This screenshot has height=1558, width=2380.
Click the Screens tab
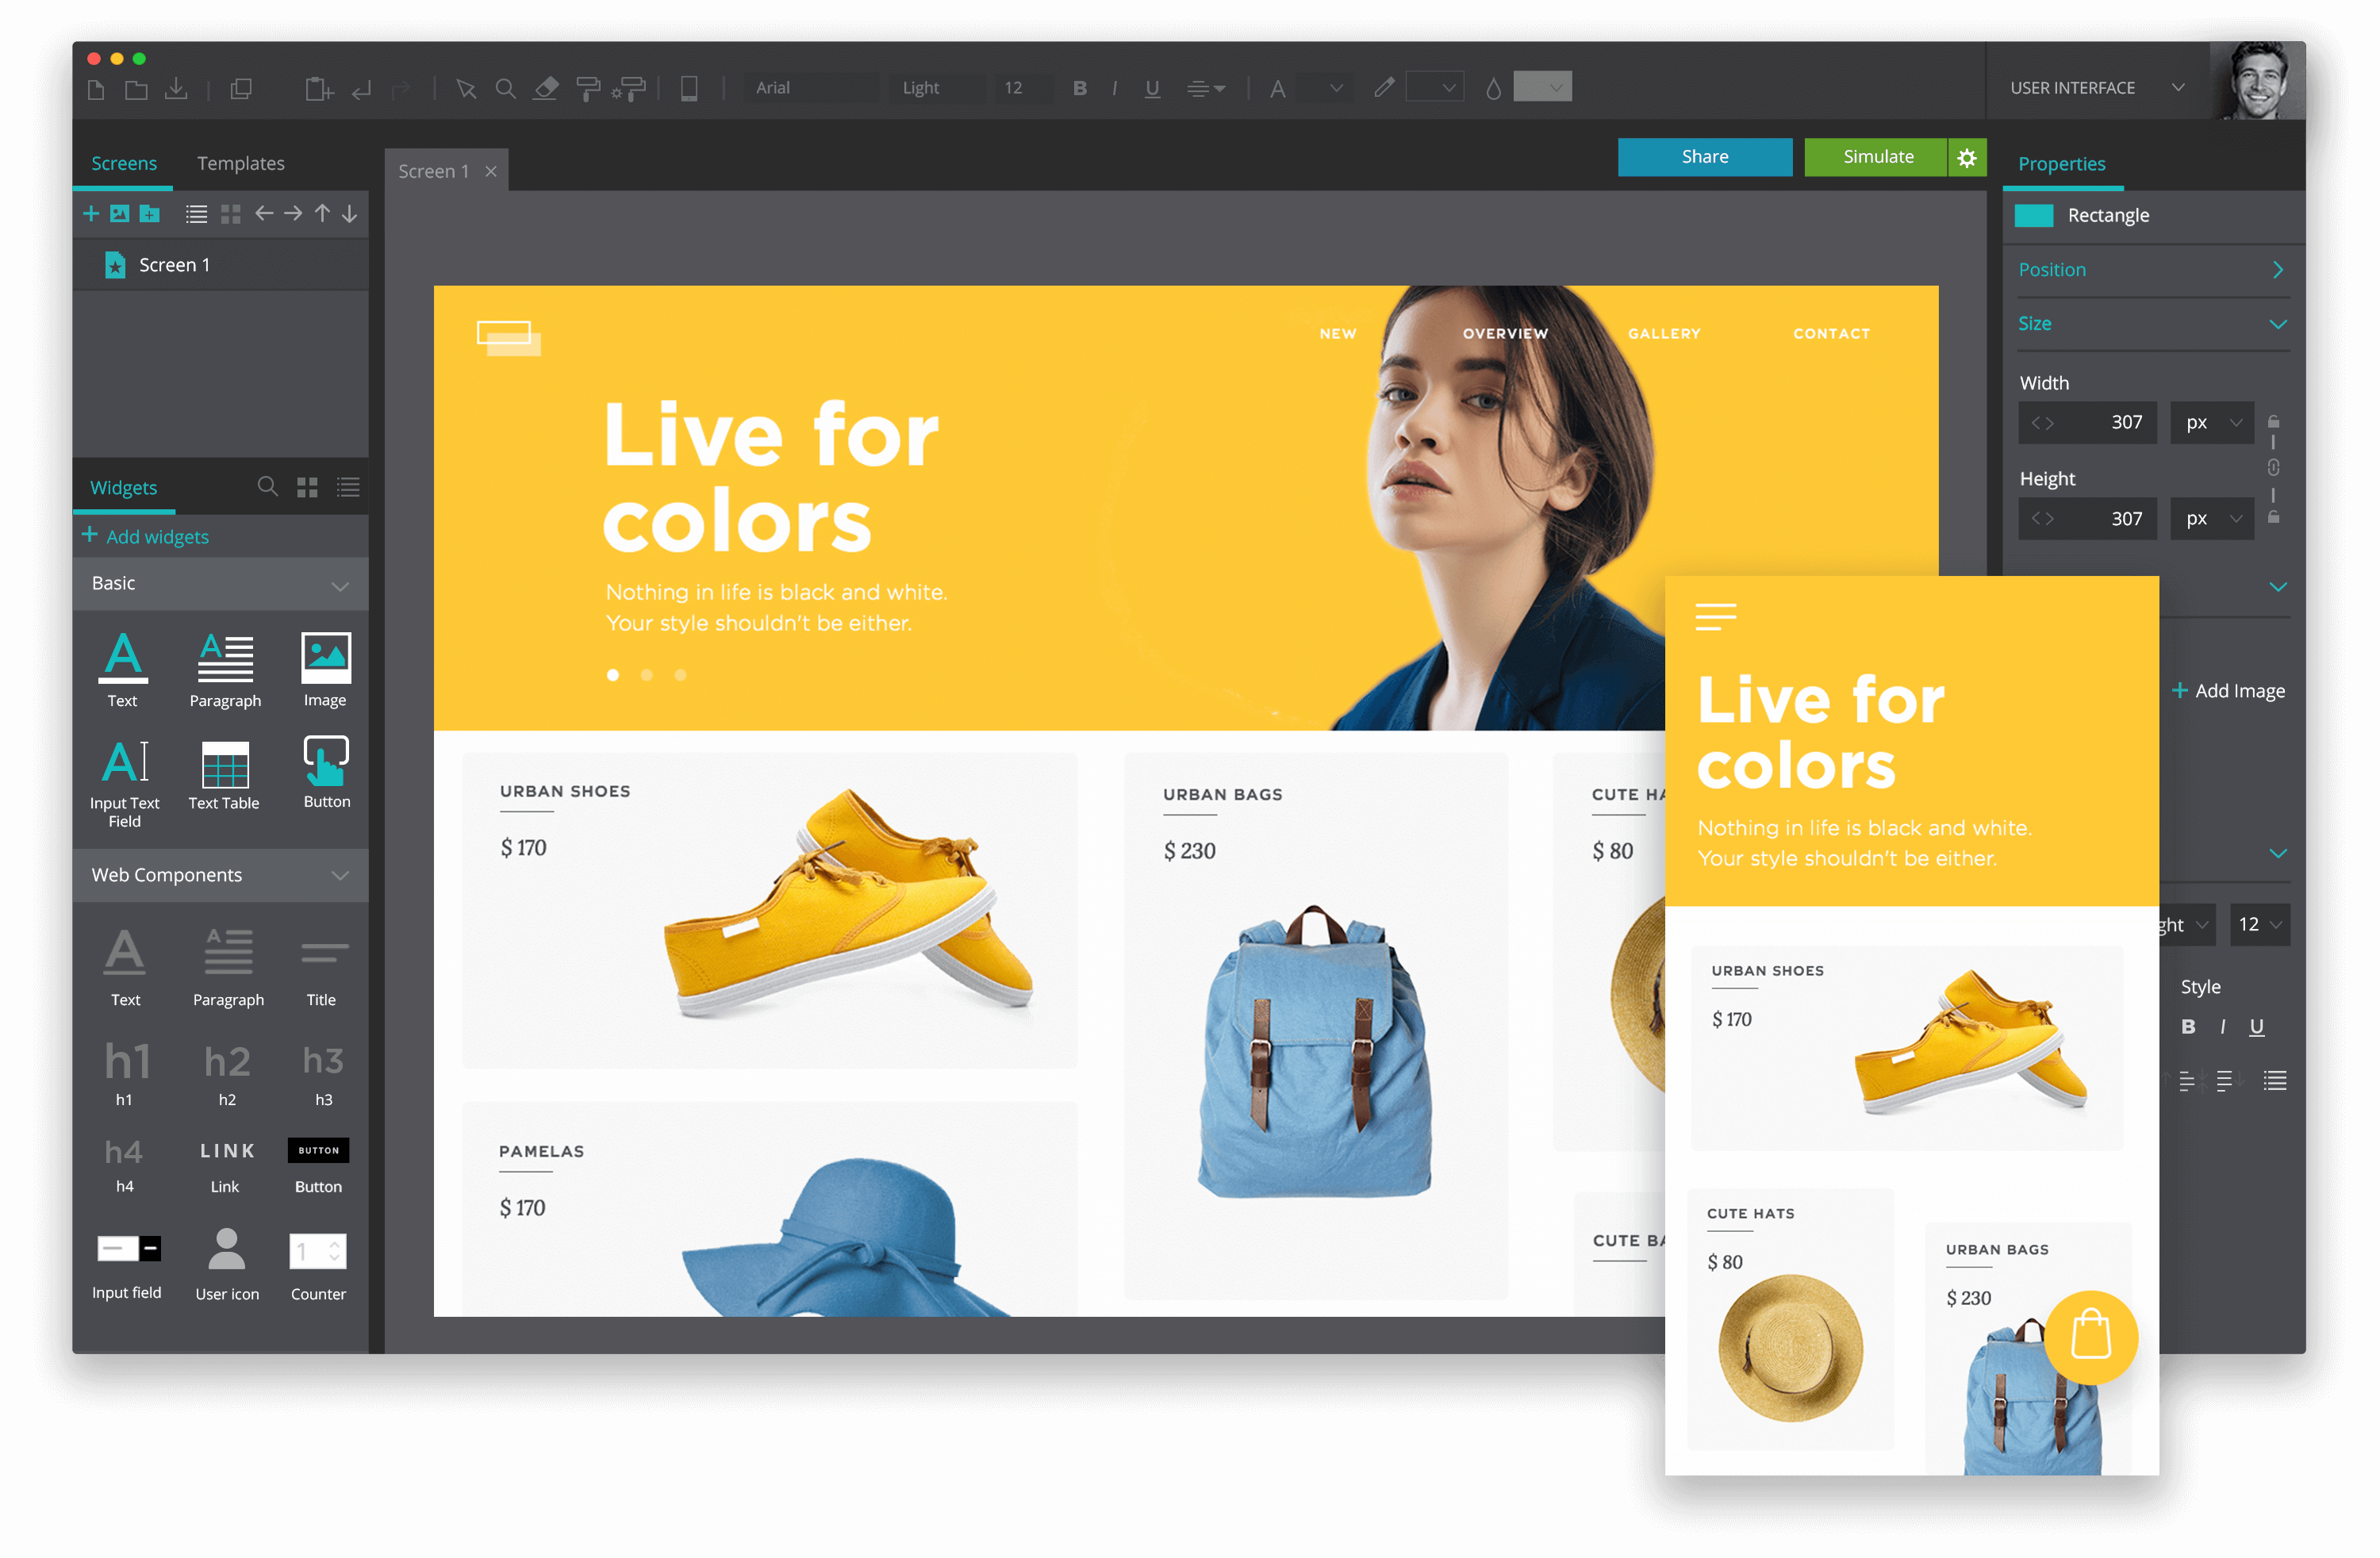121,162
